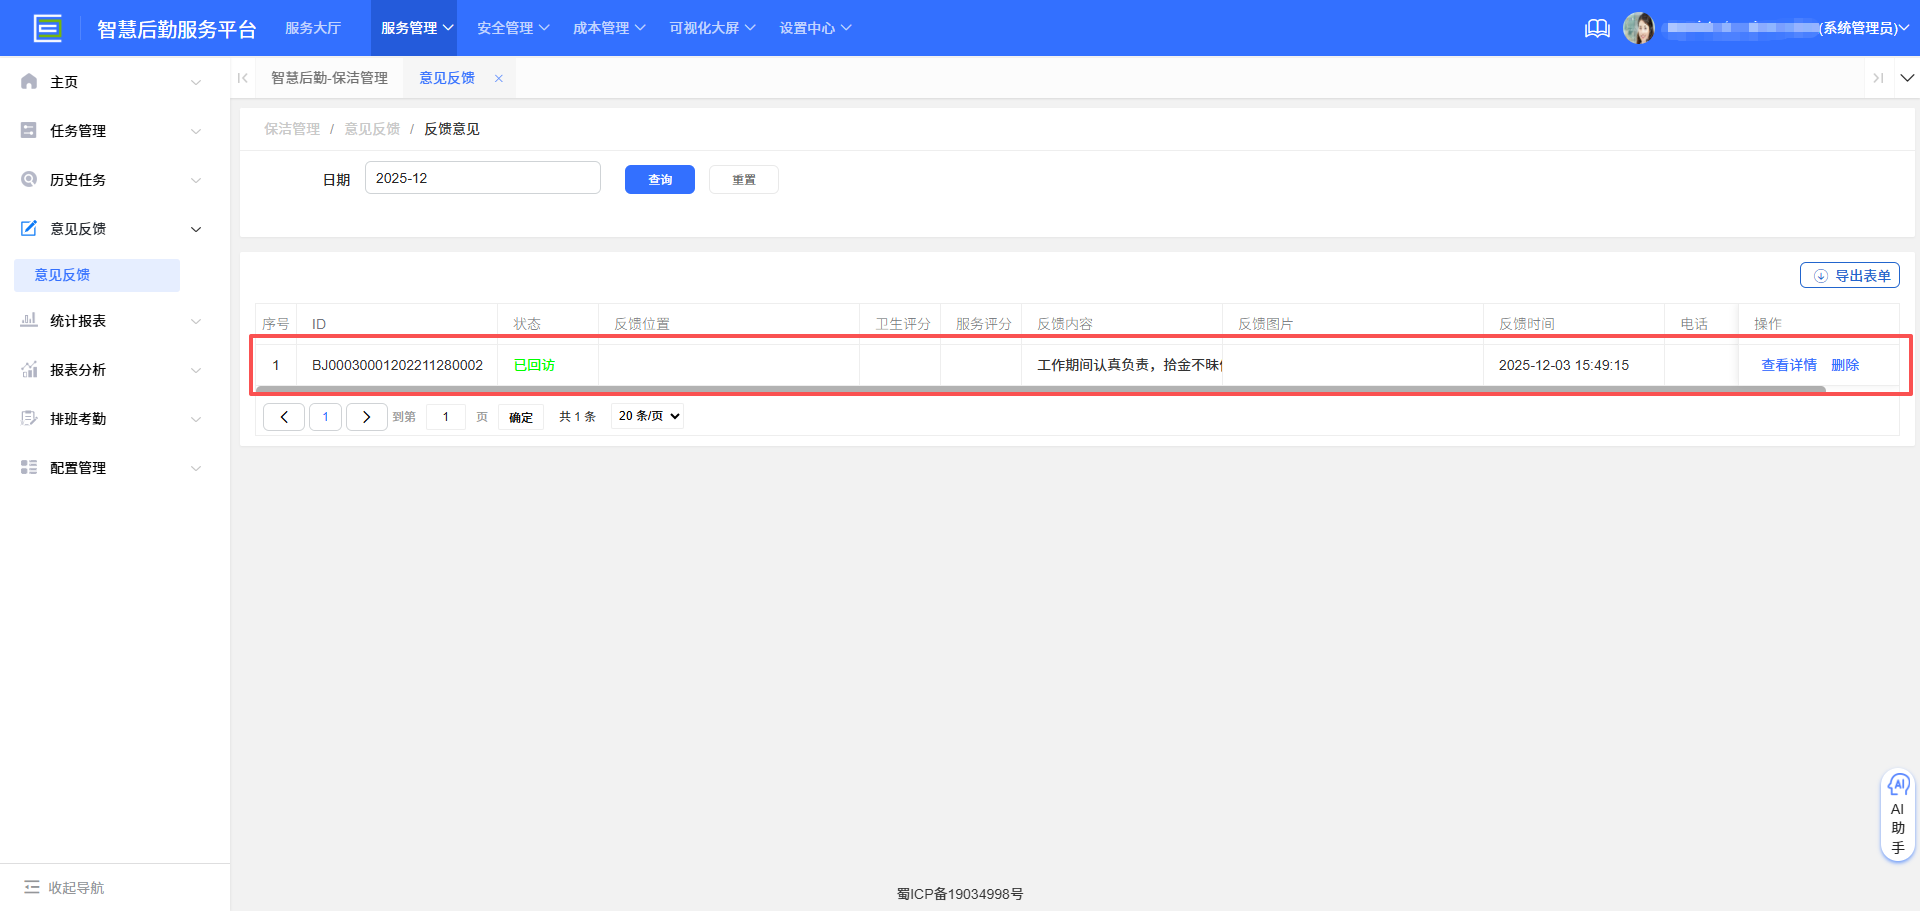Expand the 设置中心 menu chevron
Screen dimensions: 1920x911
[846, 28]
